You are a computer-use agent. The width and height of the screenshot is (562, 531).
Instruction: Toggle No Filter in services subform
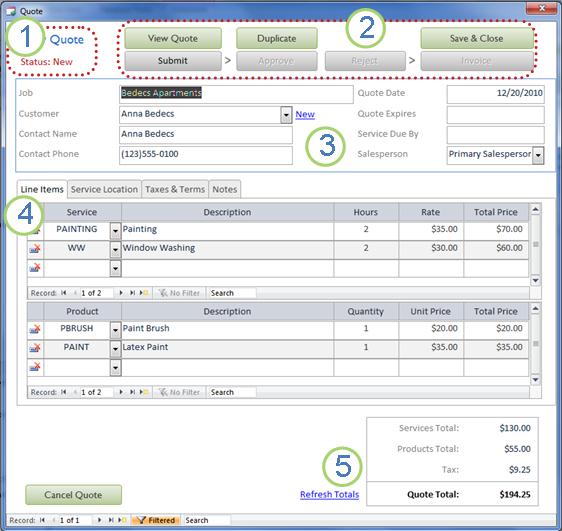(x=179, y=293)
